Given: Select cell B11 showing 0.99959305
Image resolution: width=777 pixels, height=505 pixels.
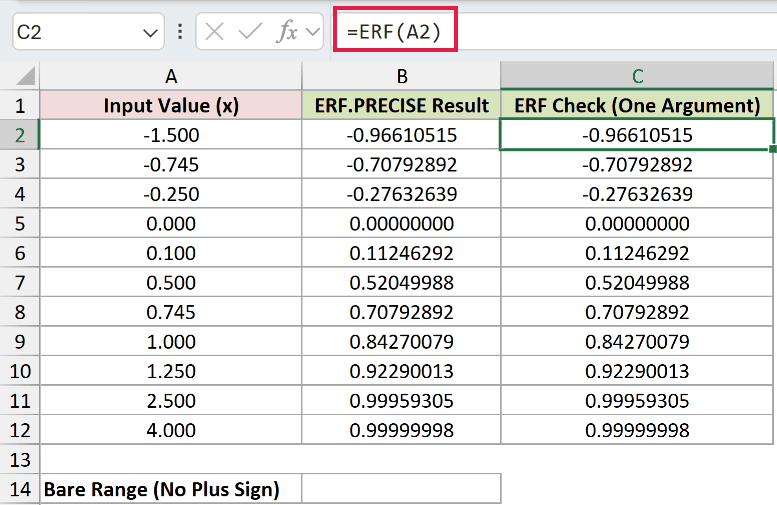Looking at the screenshot, I should (401, 400).
